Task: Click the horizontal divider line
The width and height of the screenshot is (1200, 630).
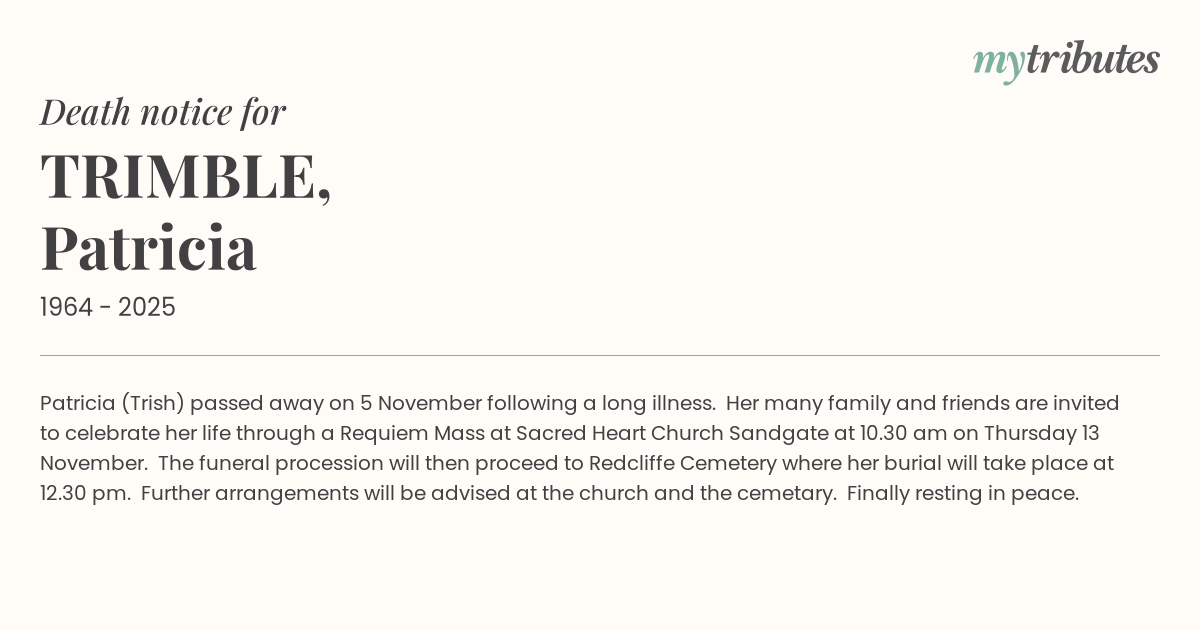Action: coord(600,355)
